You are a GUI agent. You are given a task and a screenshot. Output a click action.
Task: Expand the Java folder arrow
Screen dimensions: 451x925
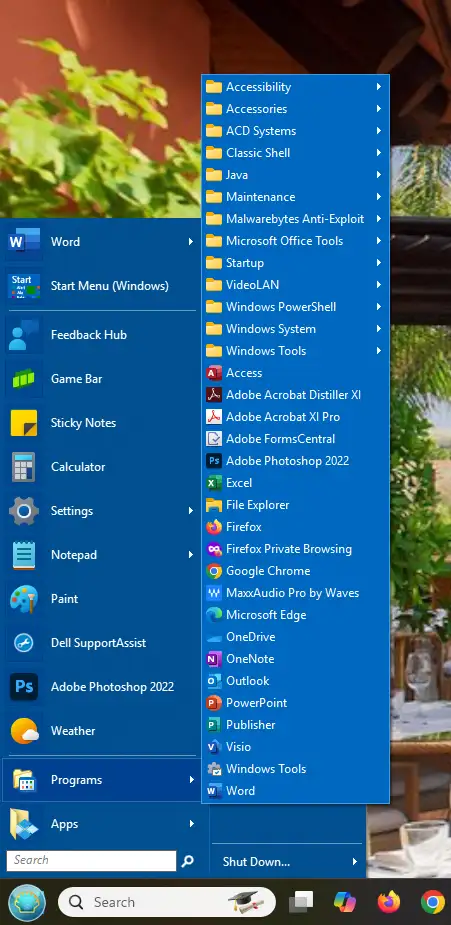click(378, 175)
